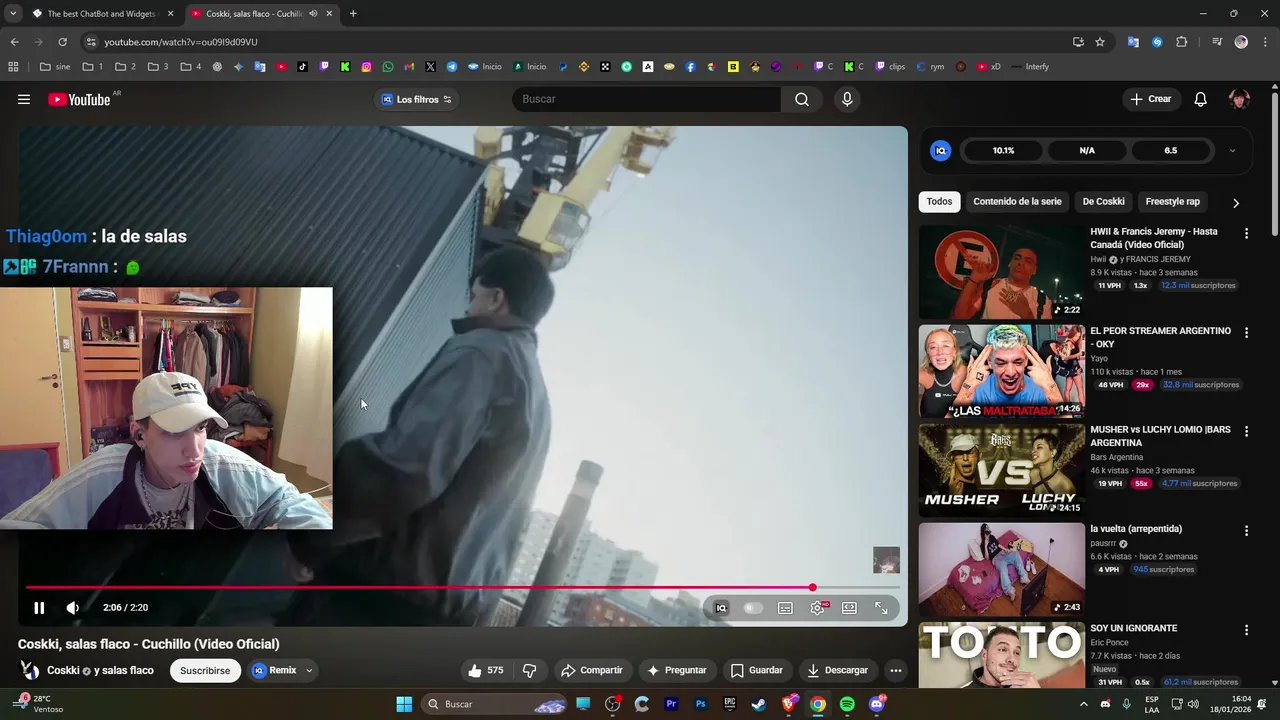Switch to theater mode
Viewport: 1280px width, 720px height.
coord(849,608)
